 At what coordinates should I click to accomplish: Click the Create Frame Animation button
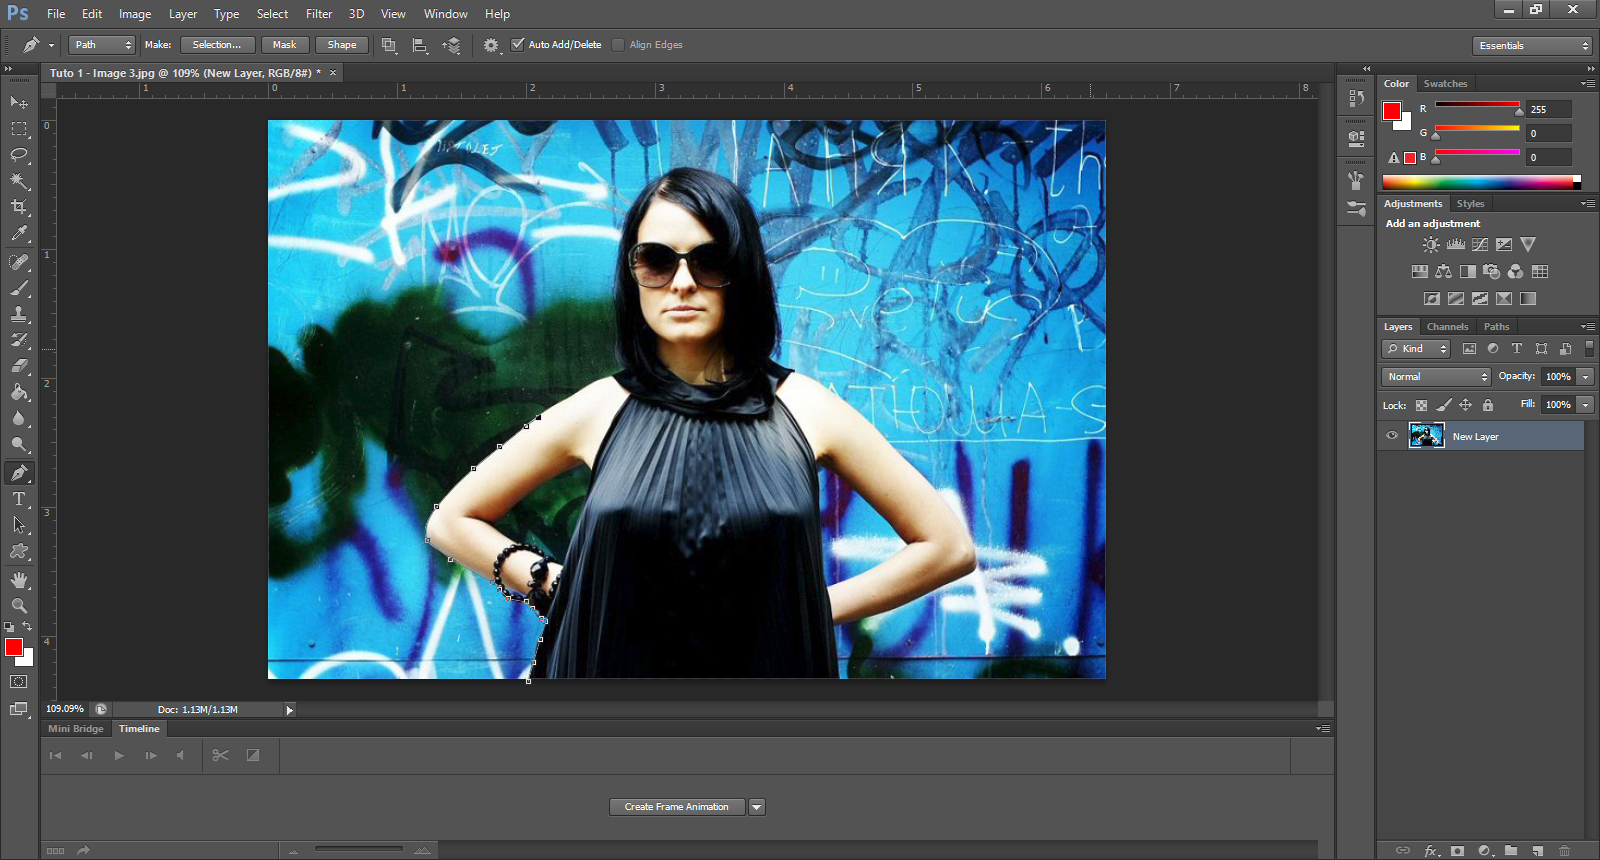[677, 807]
